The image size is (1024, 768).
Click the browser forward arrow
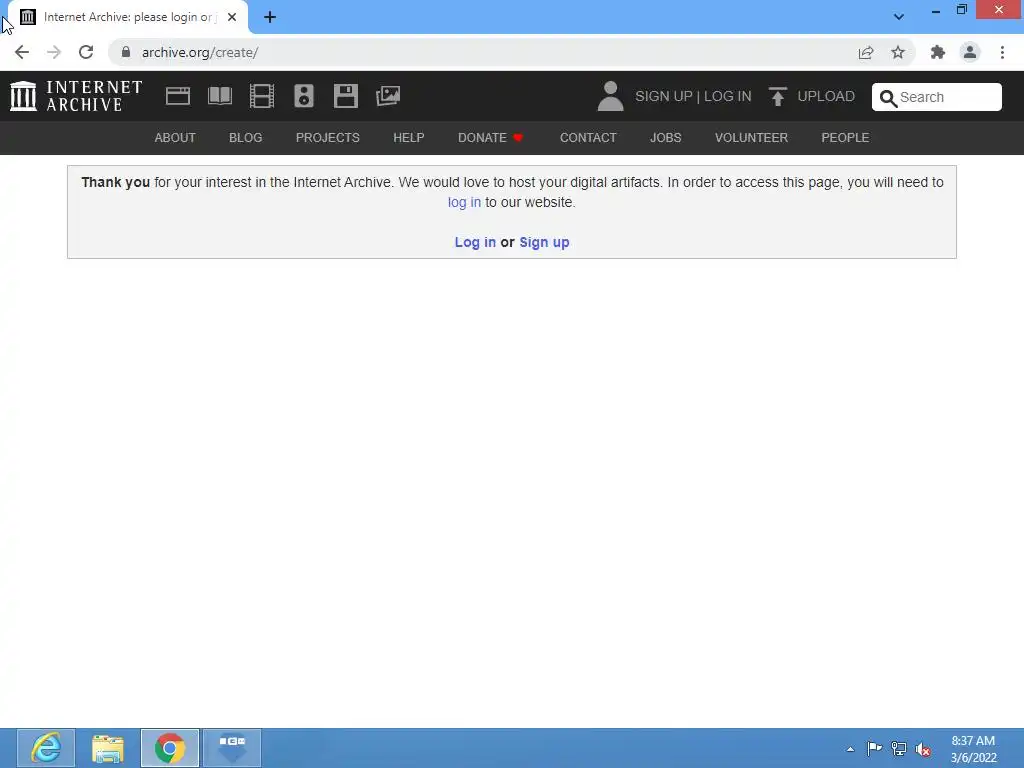[54, 52]
